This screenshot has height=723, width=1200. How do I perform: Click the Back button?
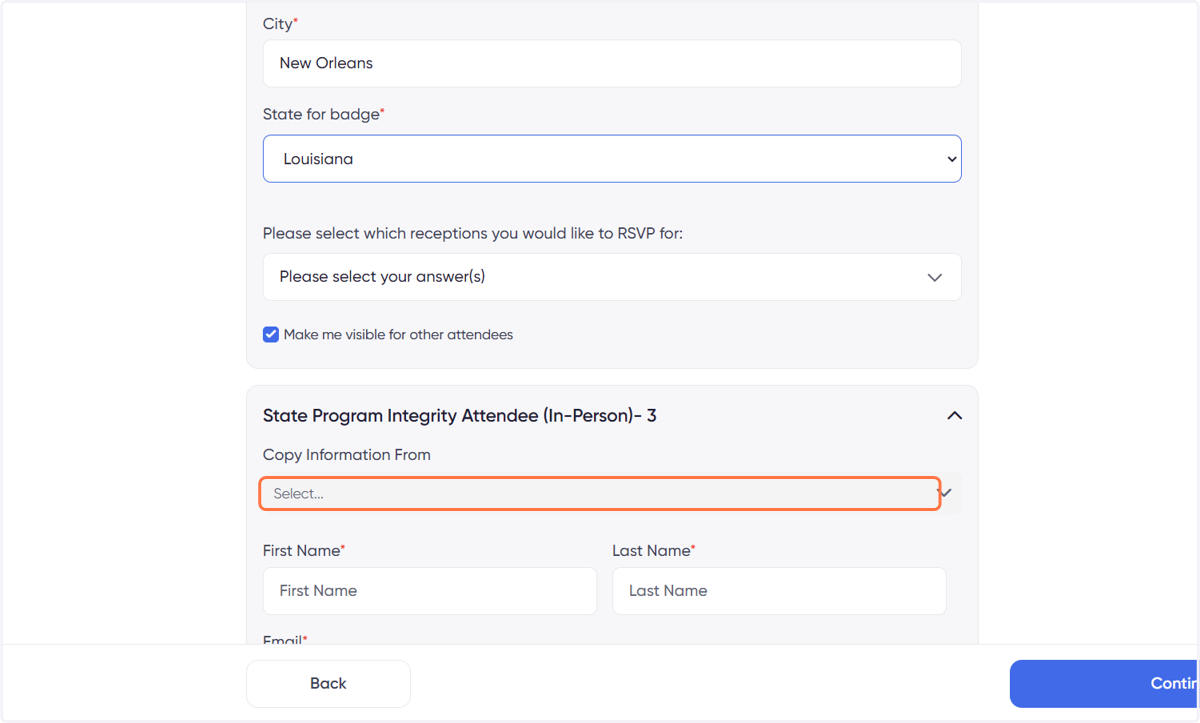click(x=328, y=684)
